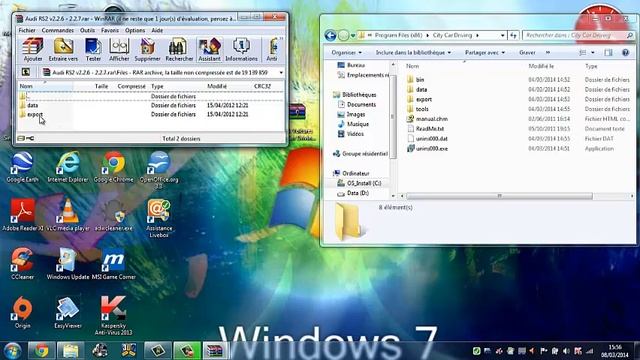Screen dimensions: 640x360
Task: Click the Ajouter icon in WinRAR toolbar
Action: pyautogui.click(x=33, y=49)
